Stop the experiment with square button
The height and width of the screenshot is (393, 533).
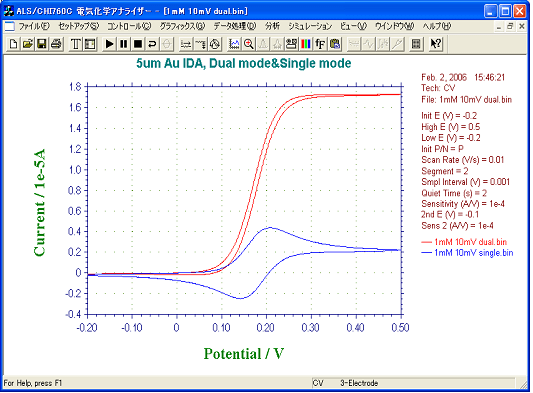(138, 44)
